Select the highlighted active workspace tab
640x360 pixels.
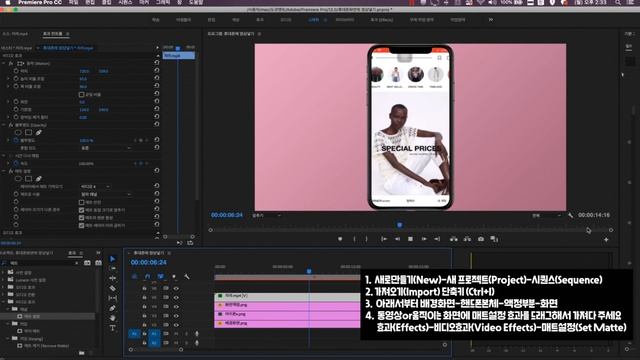[313, 19]
